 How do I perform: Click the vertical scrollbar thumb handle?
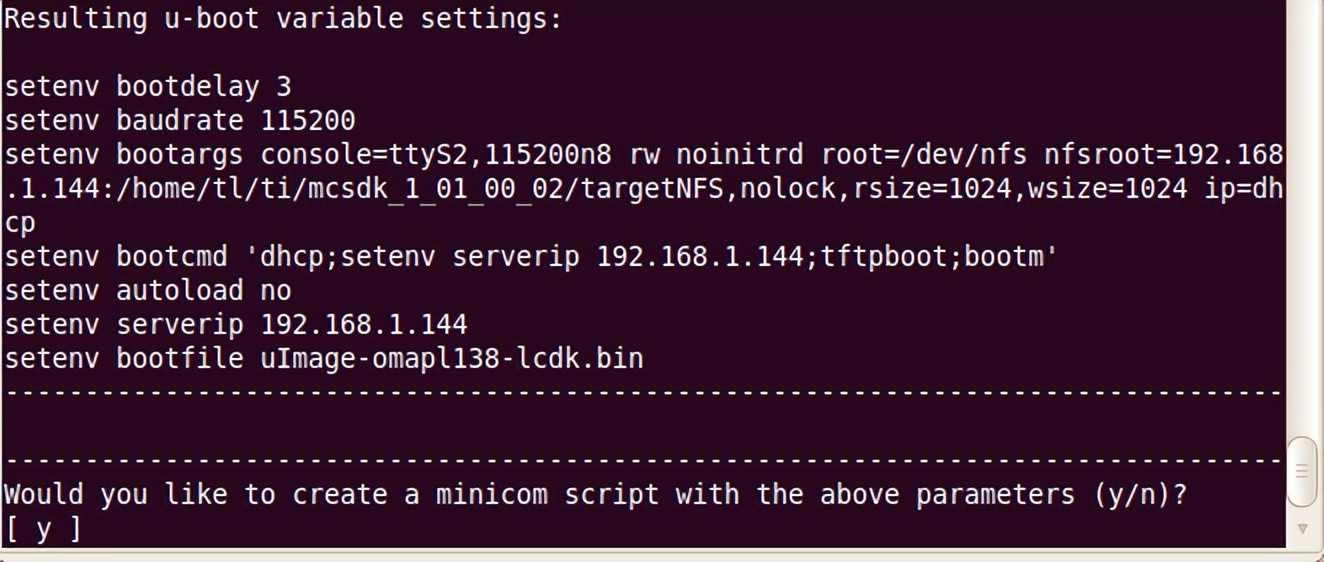pyautogui.click(x=1302, y=471)
